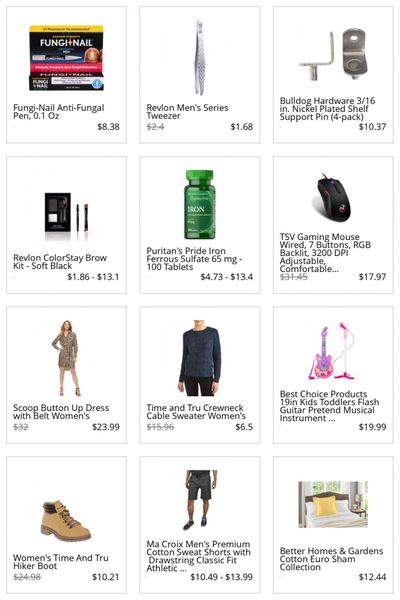400x600 pixels.
Task: Open the Scoop Button Up Dress photo
Action: (x=66, y=358)
